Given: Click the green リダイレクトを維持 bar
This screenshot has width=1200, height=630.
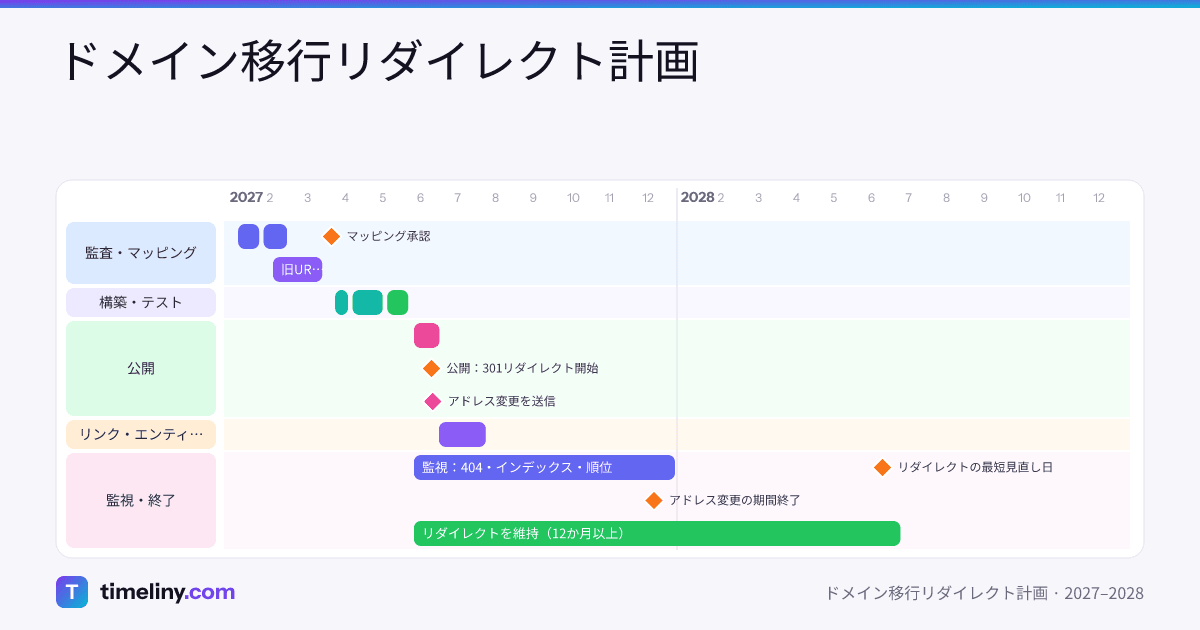Looking at the screenshot, I should (657, 533).
